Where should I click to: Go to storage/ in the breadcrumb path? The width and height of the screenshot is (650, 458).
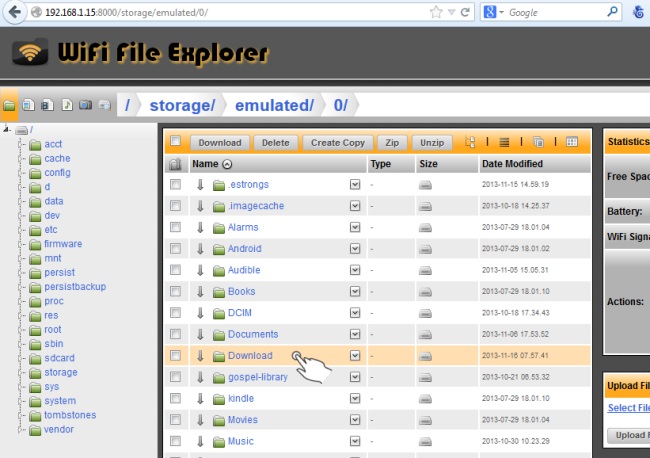click(181, 105)
